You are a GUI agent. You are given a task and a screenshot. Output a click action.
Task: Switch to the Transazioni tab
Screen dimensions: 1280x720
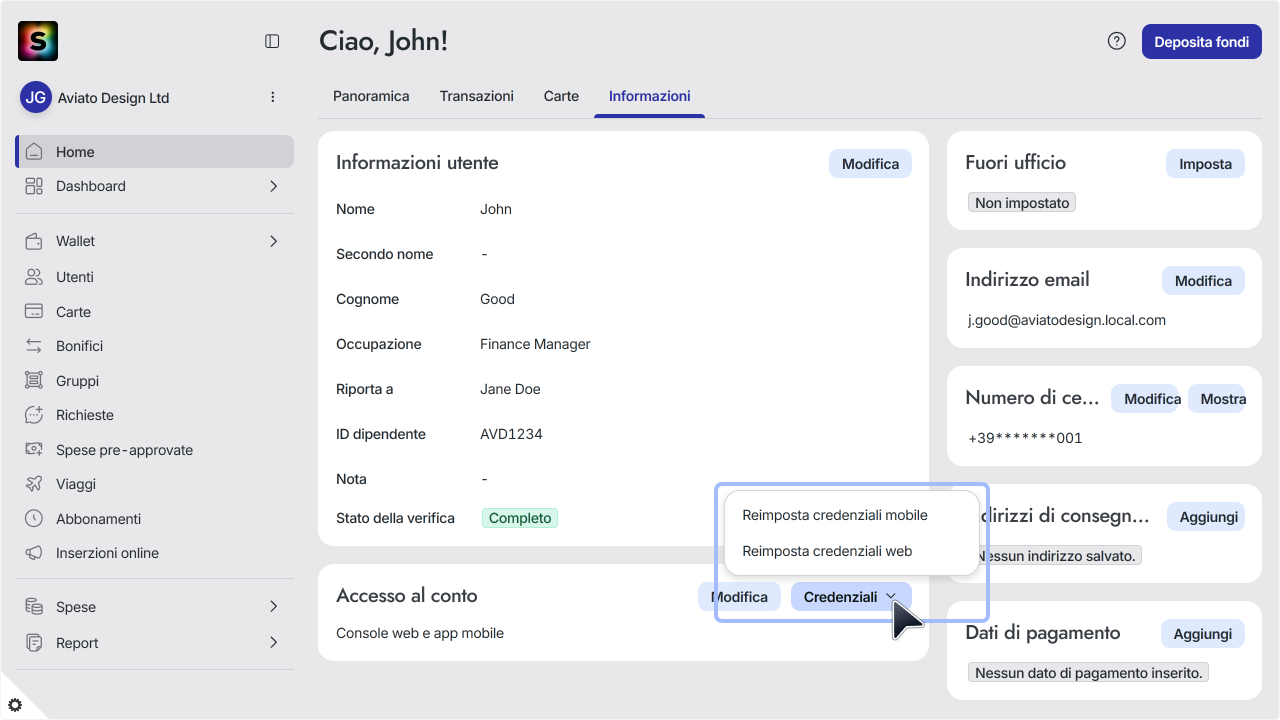tap(477, 96)
